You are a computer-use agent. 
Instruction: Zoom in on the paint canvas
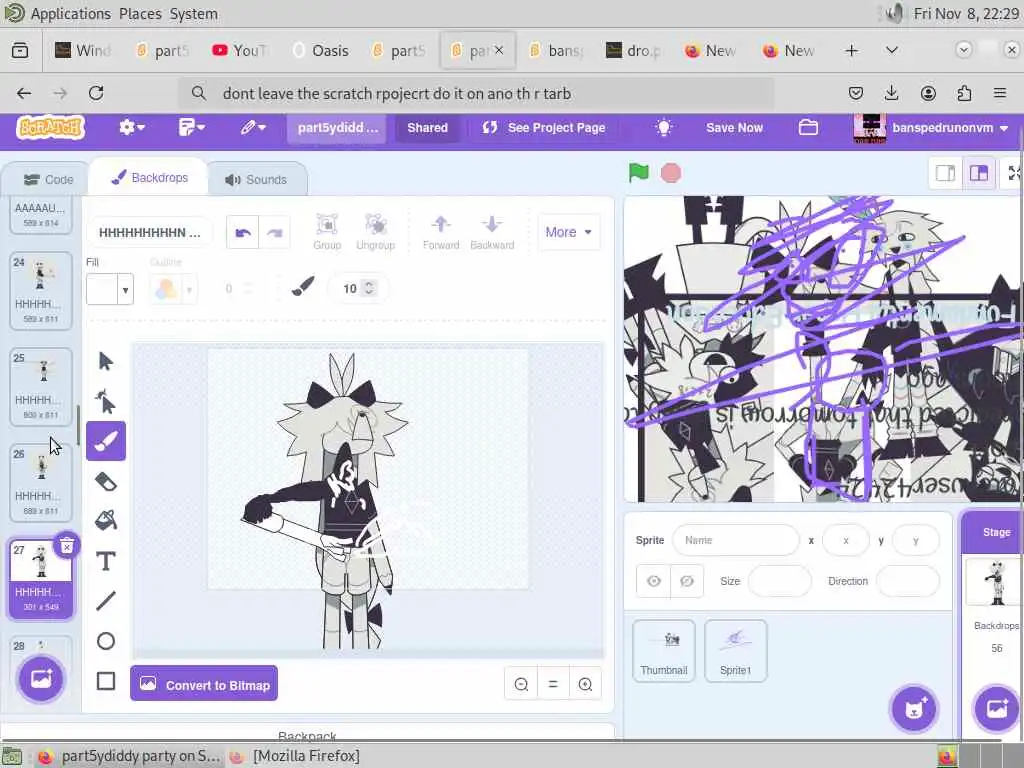pyautogui.click(x=585, y=684)
